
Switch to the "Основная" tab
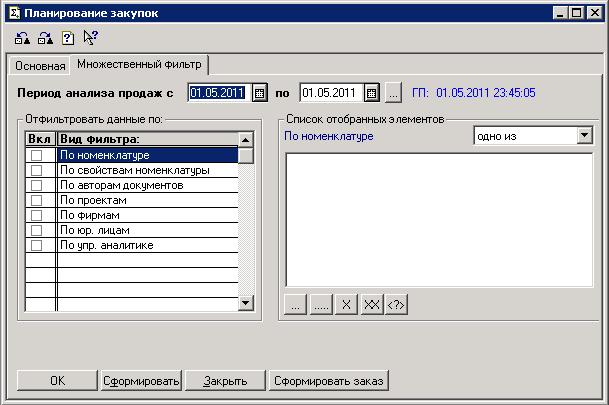(x=40, y=65)
